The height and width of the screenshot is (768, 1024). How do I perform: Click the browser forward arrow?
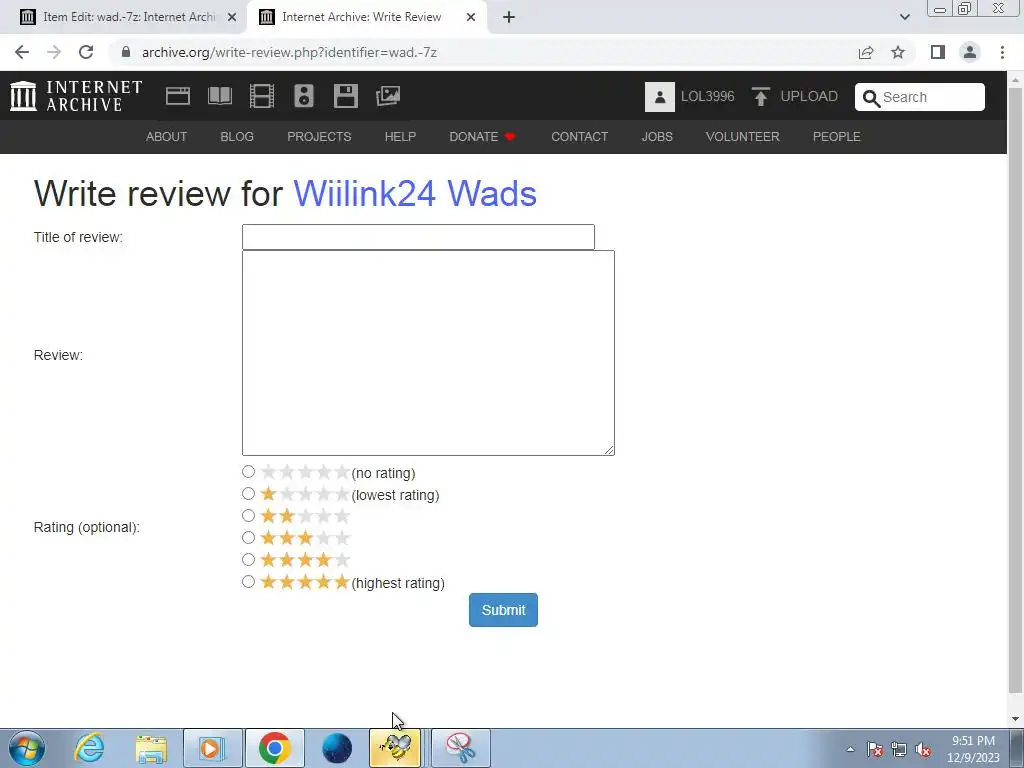[x=54, y=52]
